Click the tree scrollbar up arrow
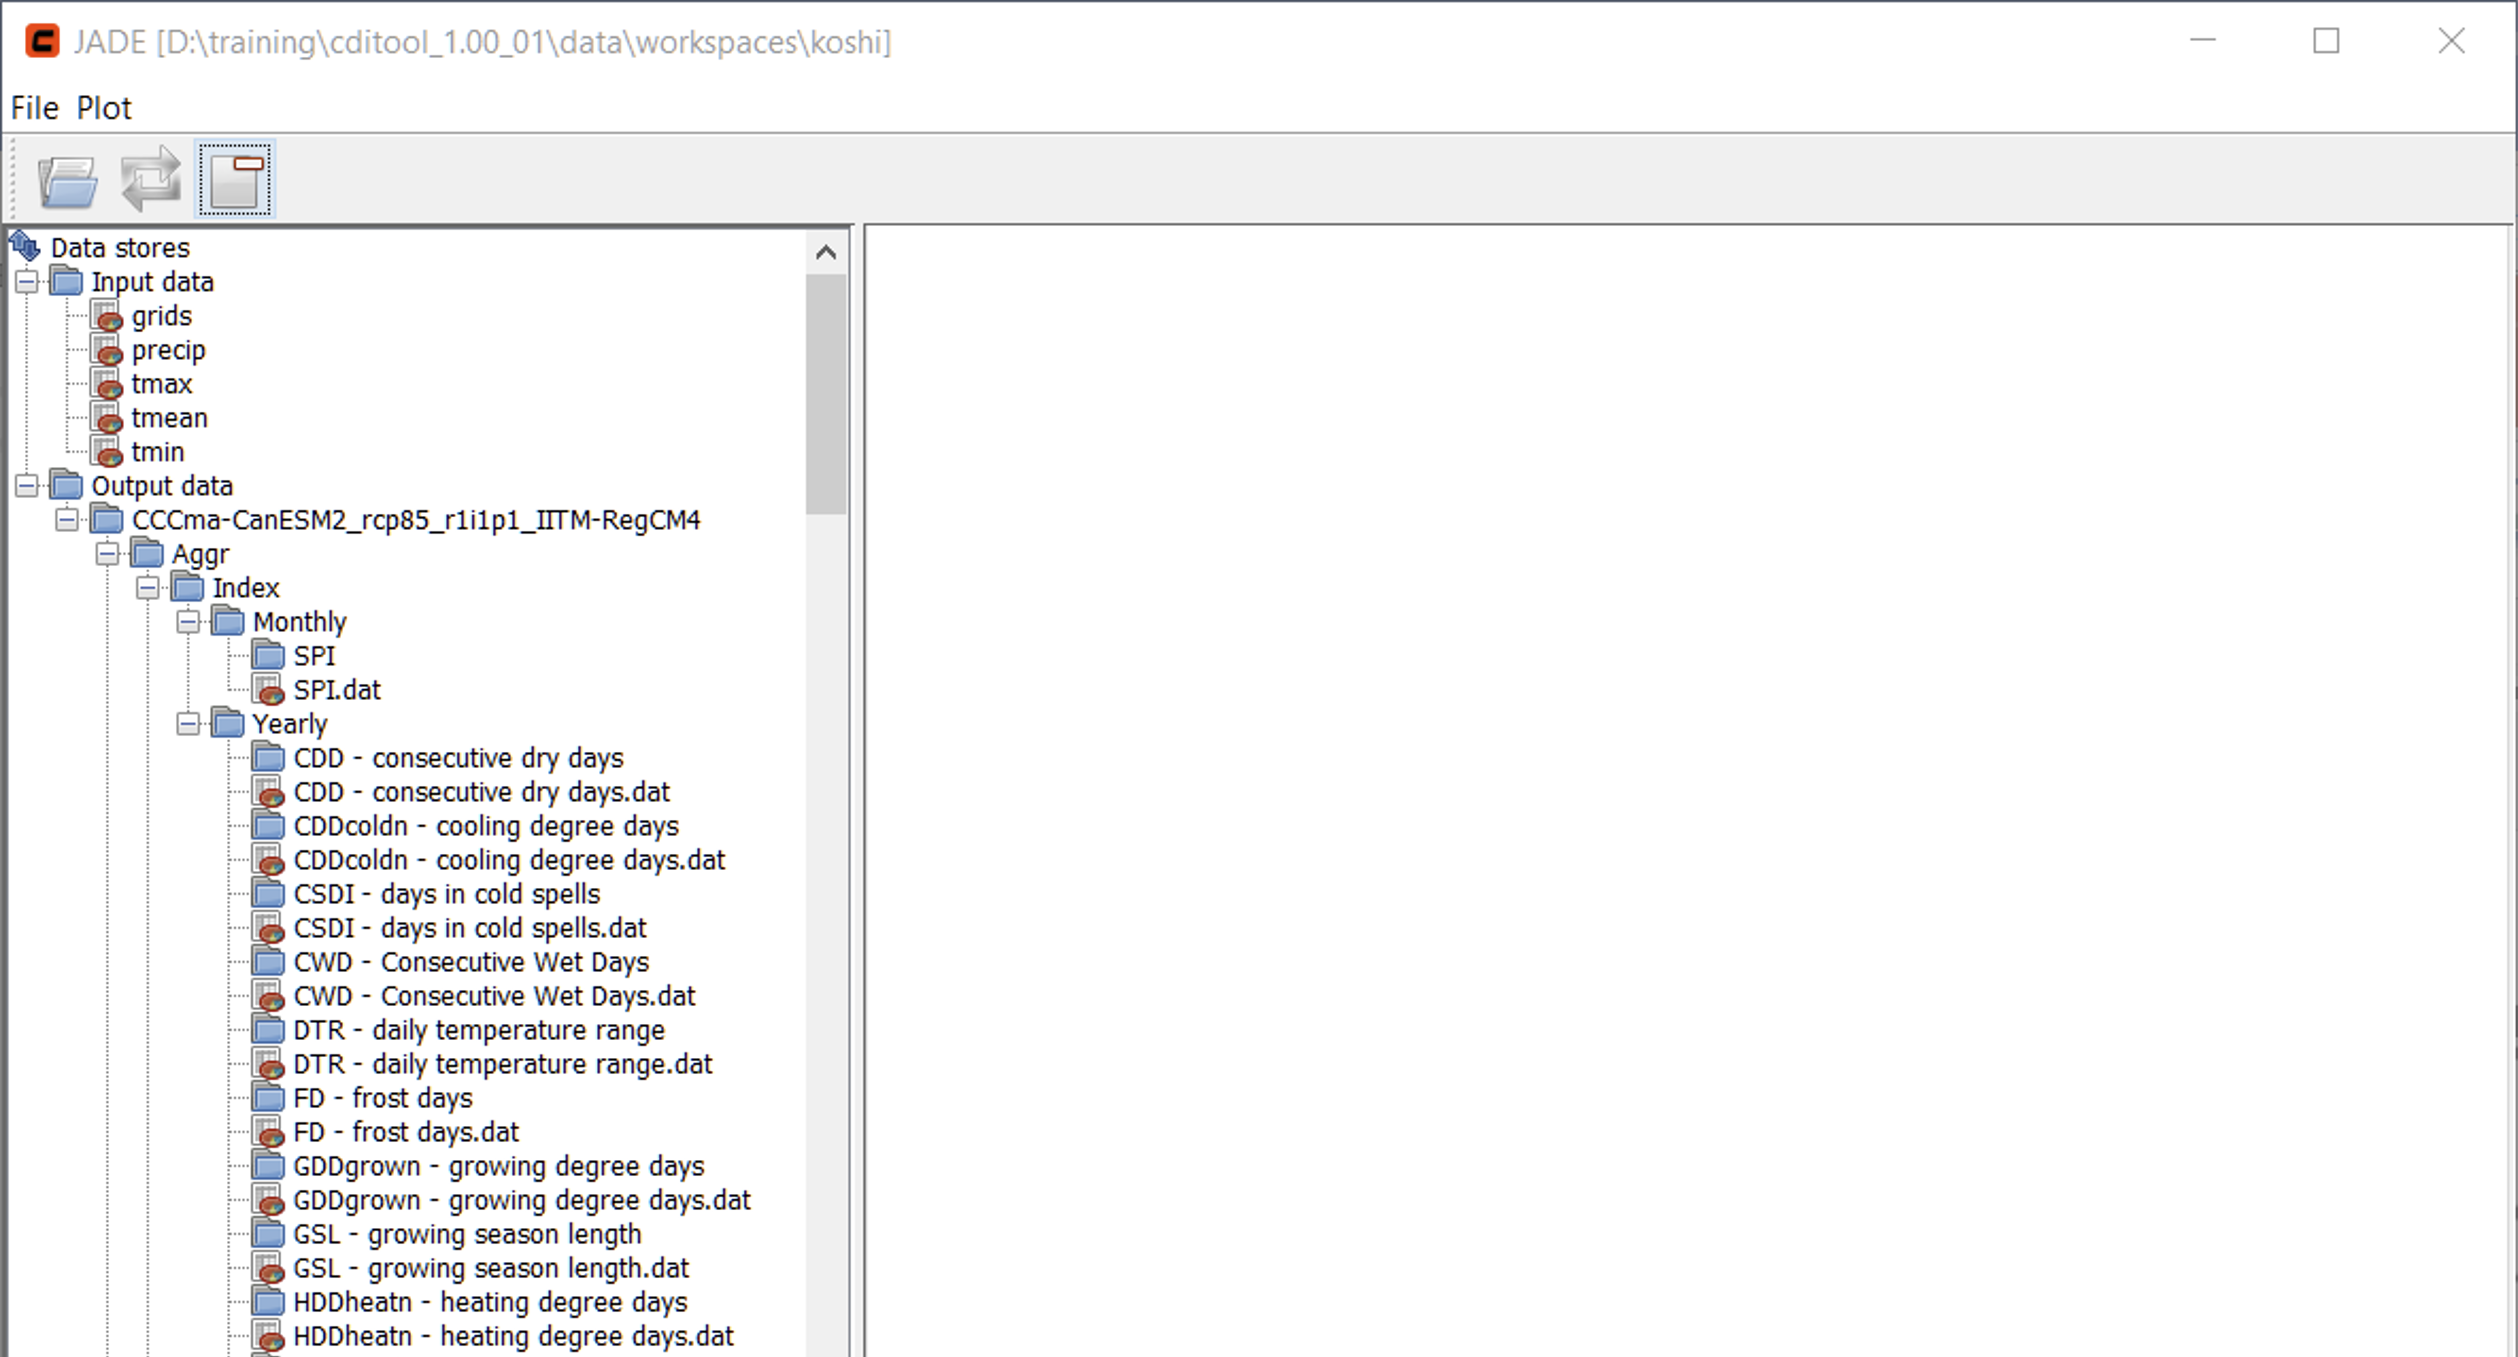This screenshot has width=2518, height=1357. [x=826, y=252]
